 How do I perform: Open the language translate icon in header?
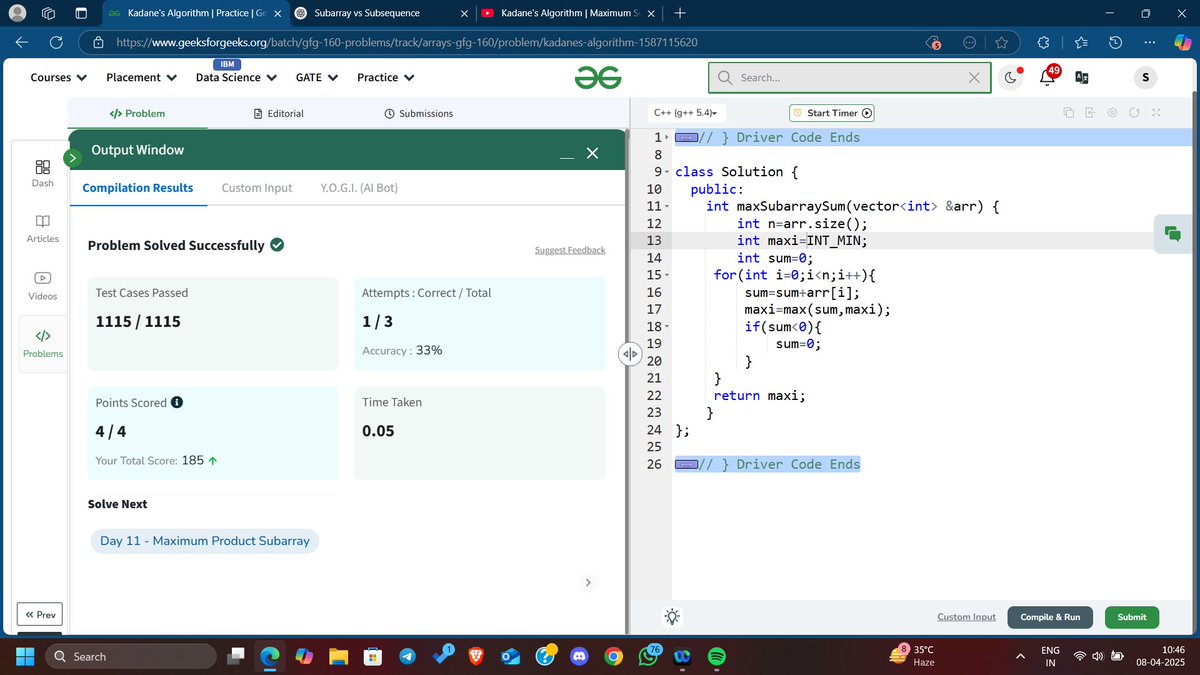1082,77
